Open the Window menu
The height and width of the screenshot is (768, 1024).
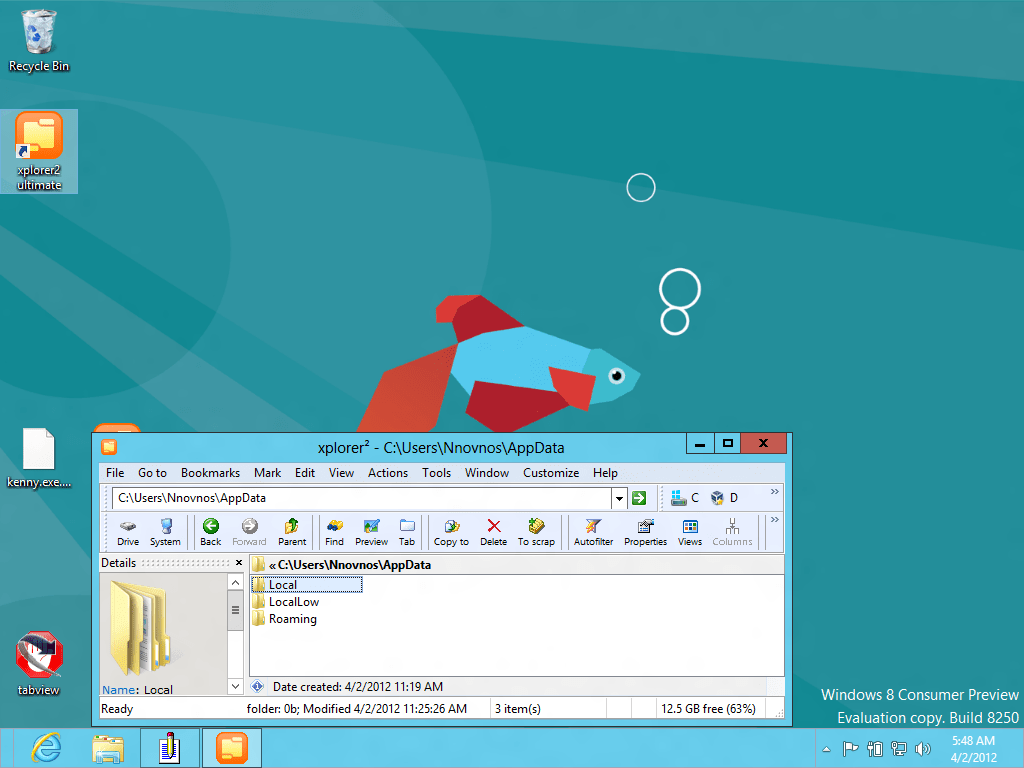(487, 473)
